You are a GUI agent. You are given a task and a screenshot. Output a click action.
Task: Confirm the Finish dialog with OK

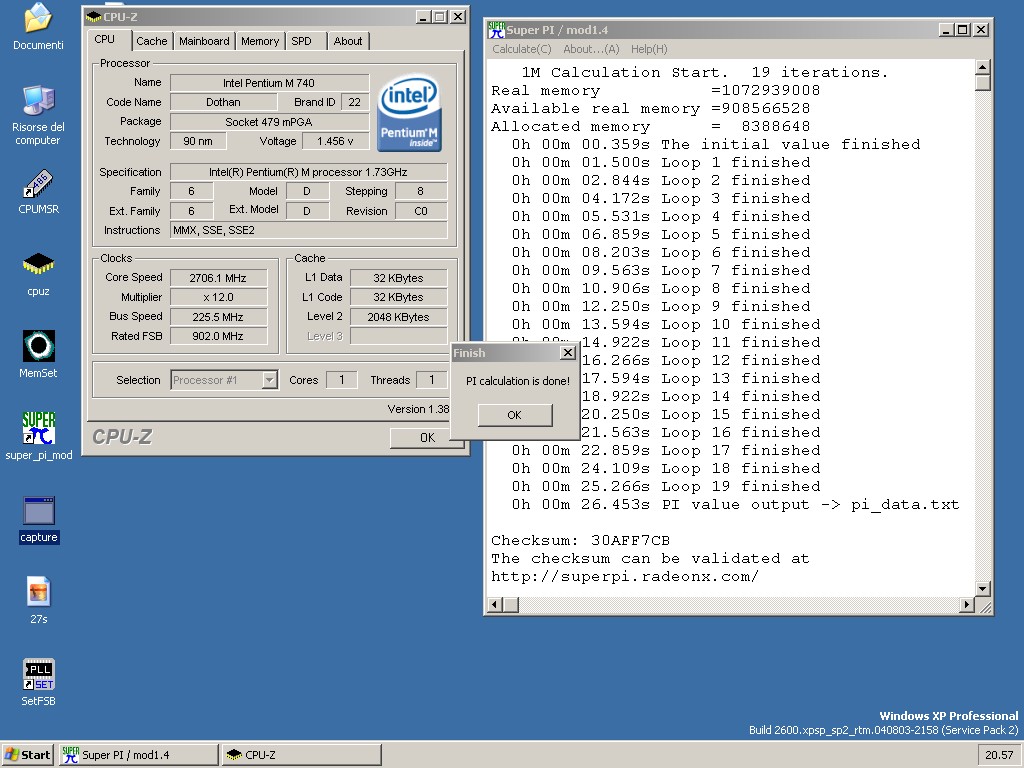point(515,415)
